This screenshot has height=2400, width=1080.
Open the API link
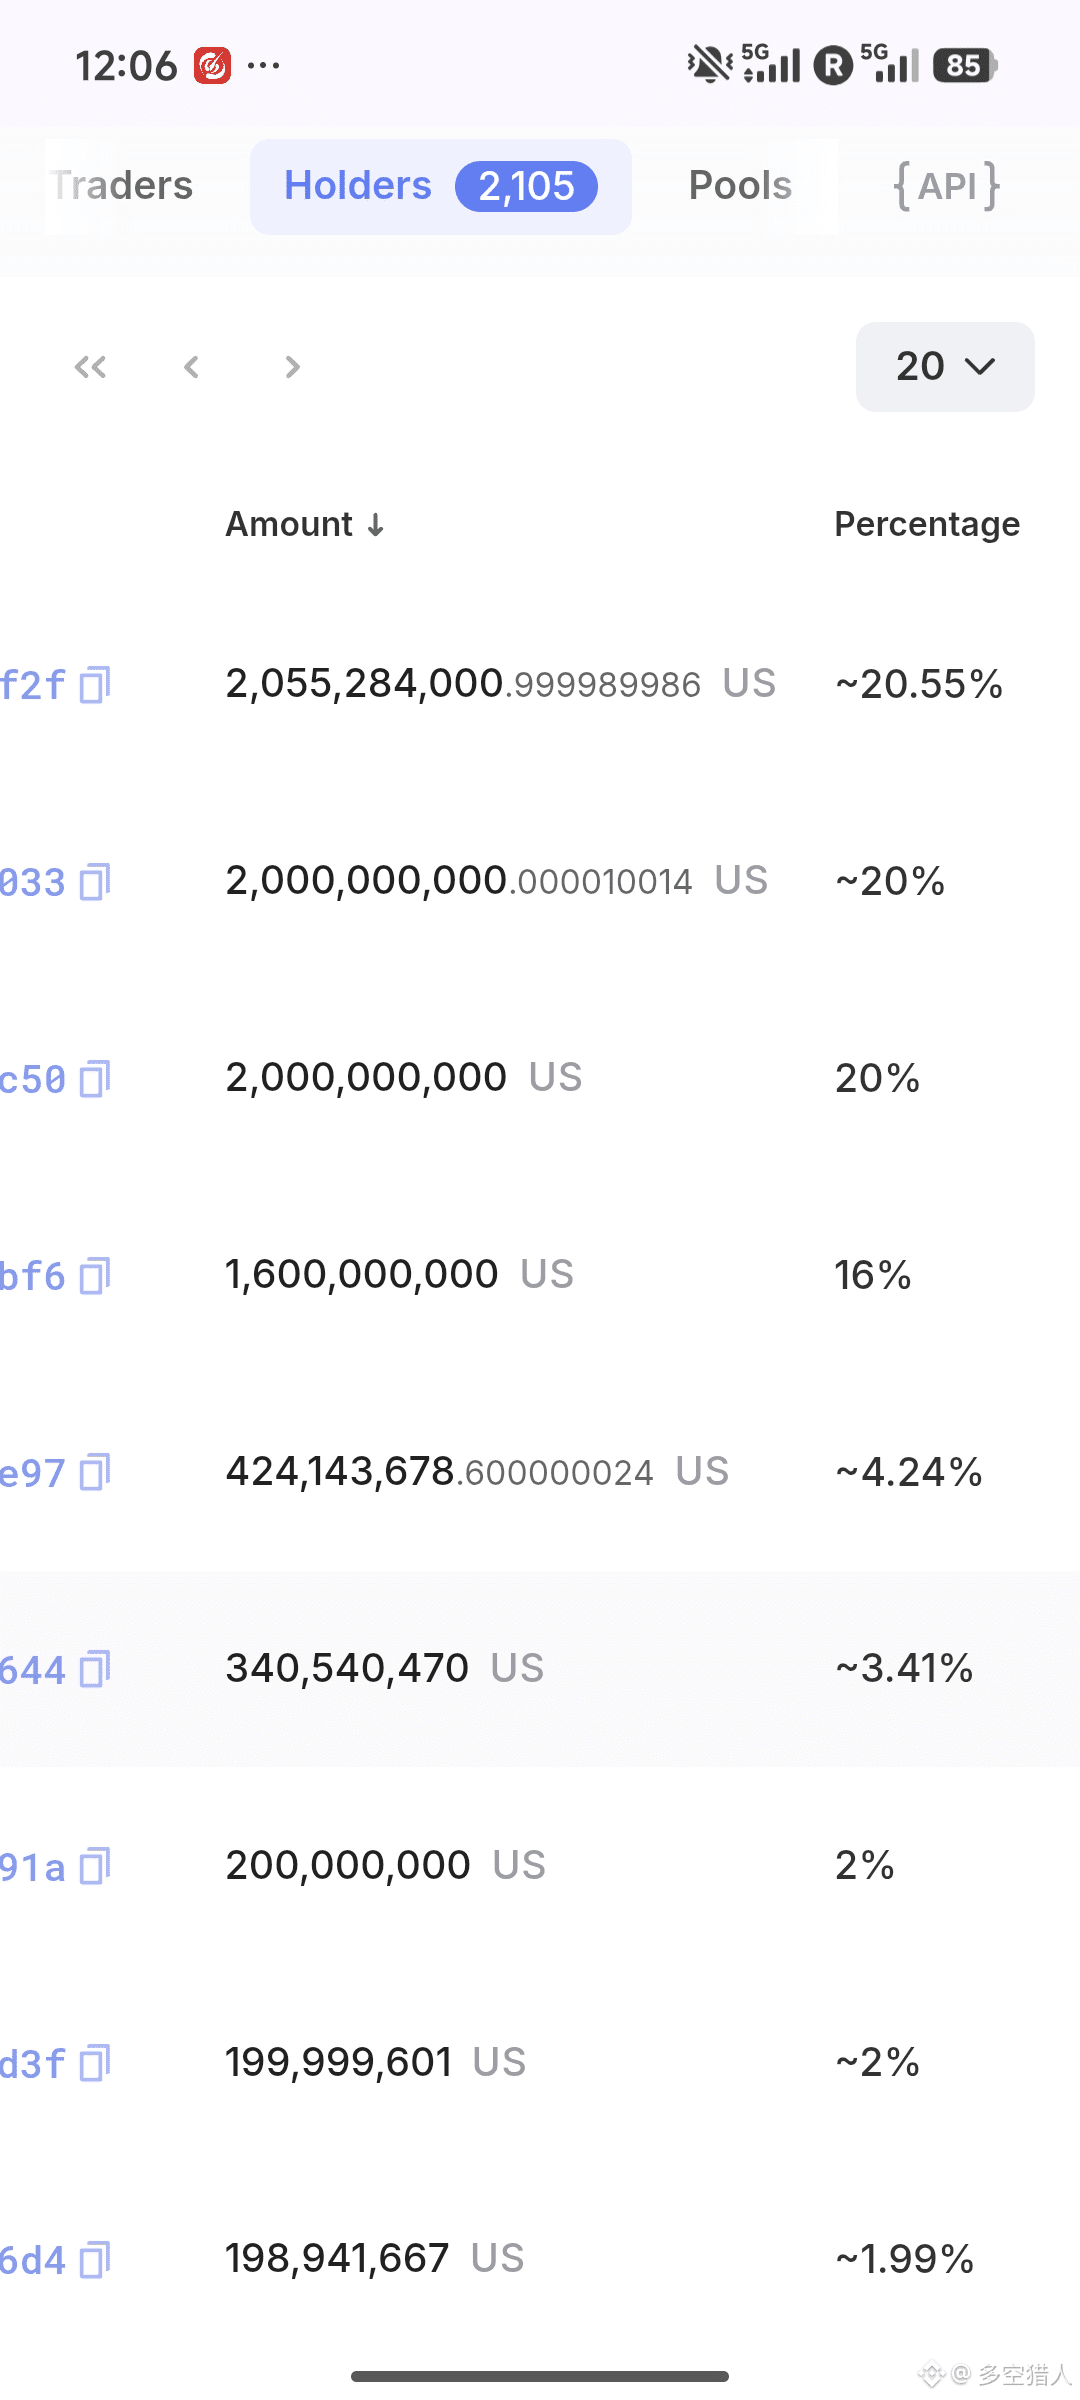[946, 186]
